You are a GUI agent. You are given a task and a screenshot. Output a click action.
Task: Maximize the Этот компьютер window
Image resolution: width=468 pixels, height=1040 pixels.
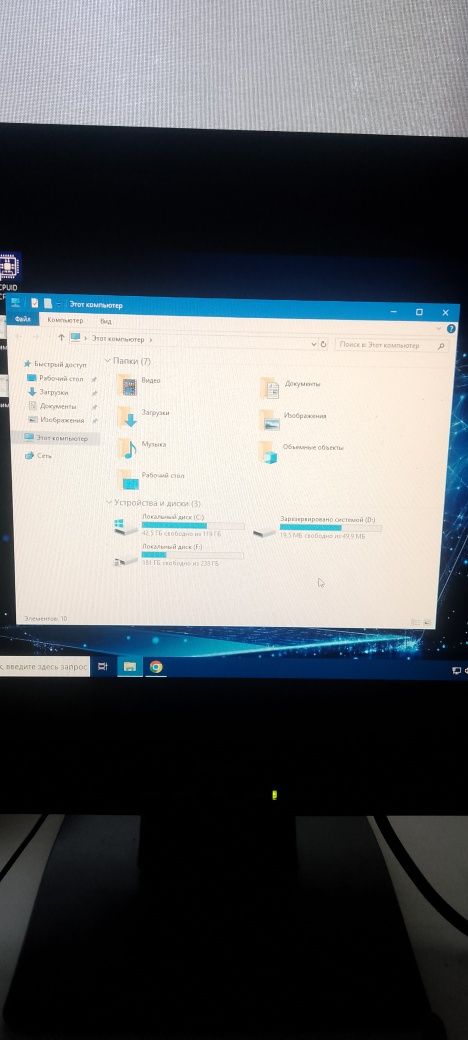point(419,312)
